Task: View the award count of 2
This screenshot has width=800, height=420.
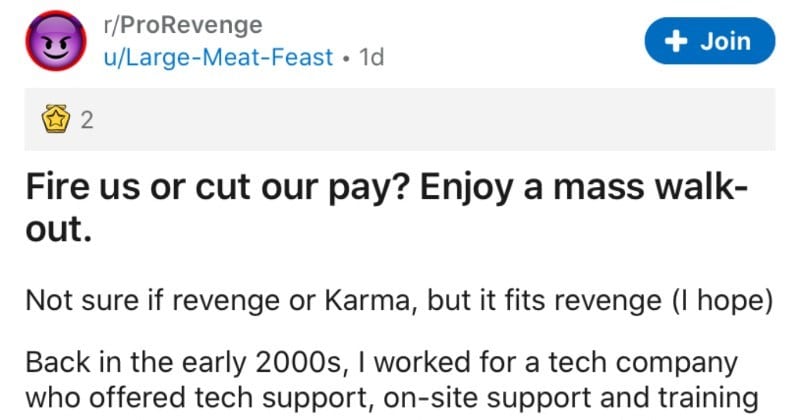Action: pos(87,120)
